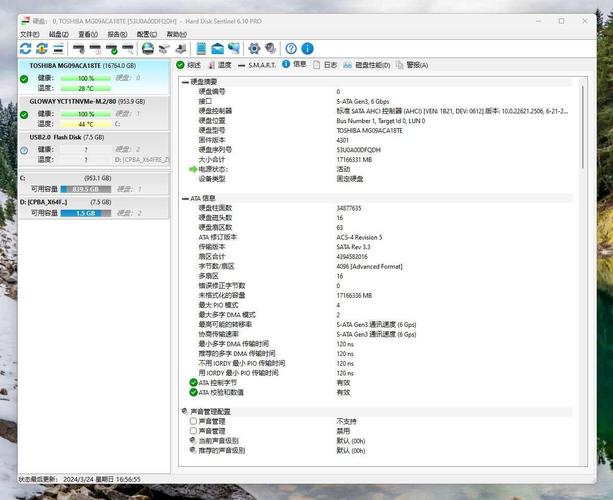The width and height of the screenshot is (613, 500).
Task: Click the disk icon with magnifier
Action: click(x=128, y=49)
